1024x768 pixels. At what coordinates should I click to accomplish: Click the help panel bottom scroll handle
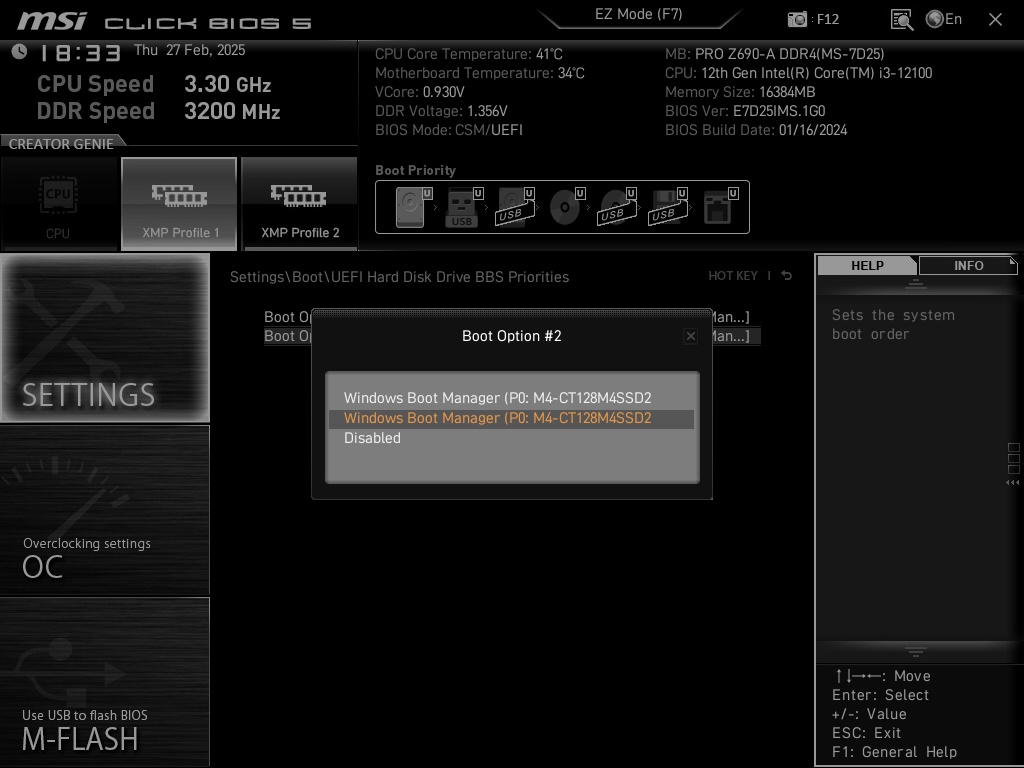(x=916, y=652)
